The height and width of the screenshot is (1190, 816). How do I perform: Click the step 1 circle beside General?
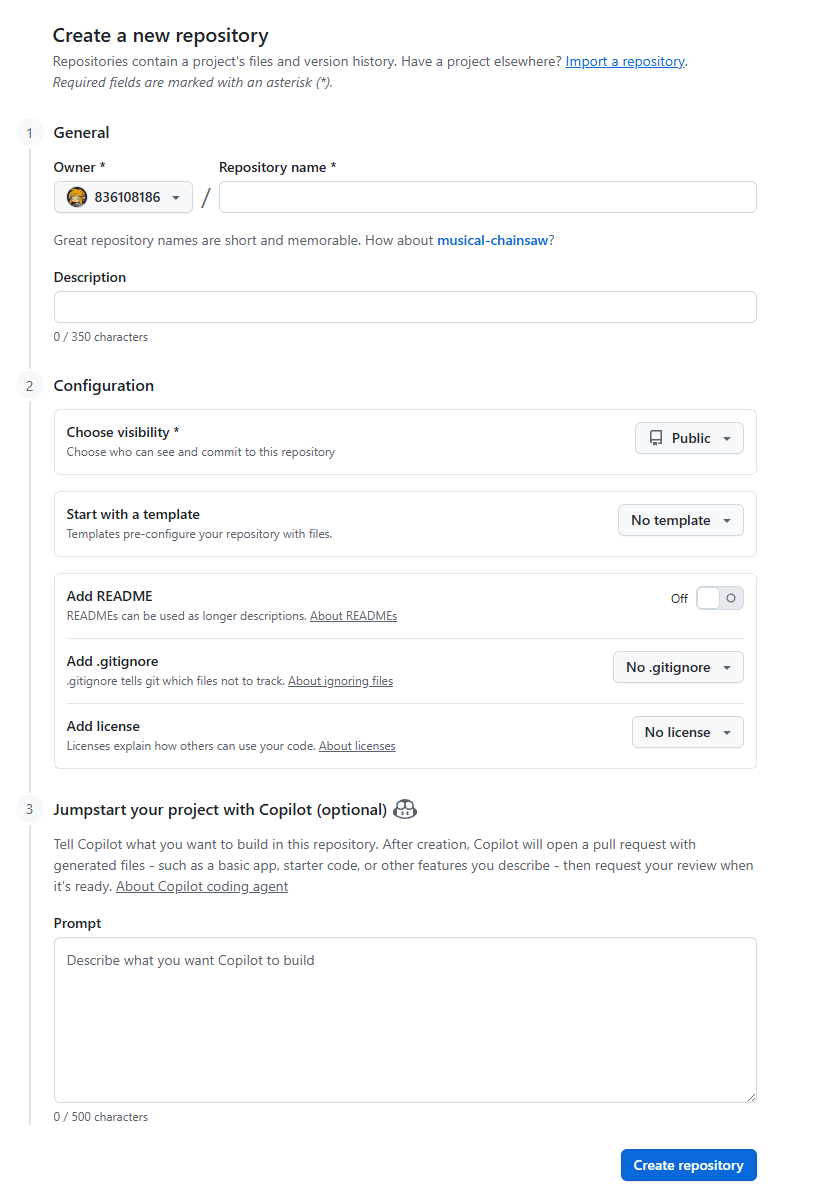[x=29, y=132]
